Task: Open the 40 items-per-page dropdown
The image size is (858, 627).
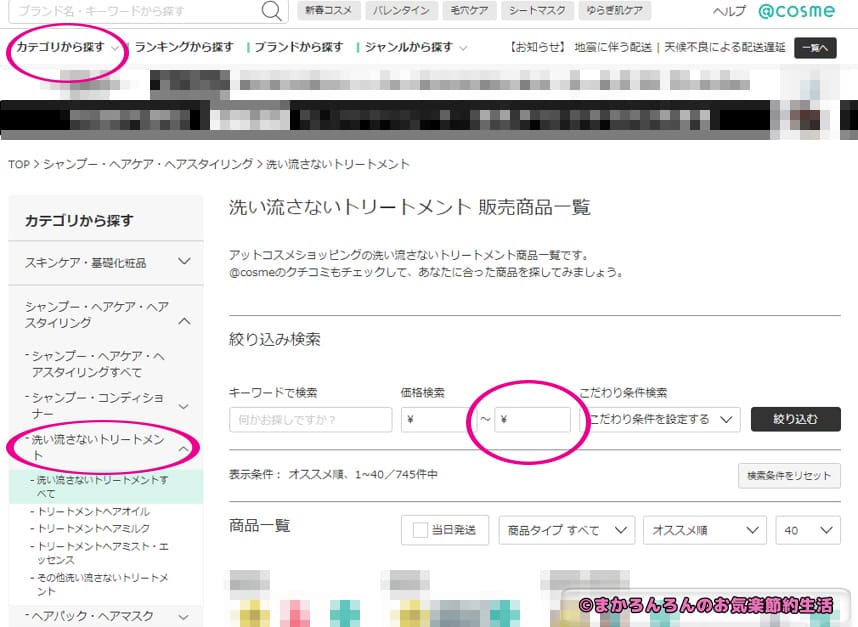Action: pyautogui.click(x=808, y=530)
